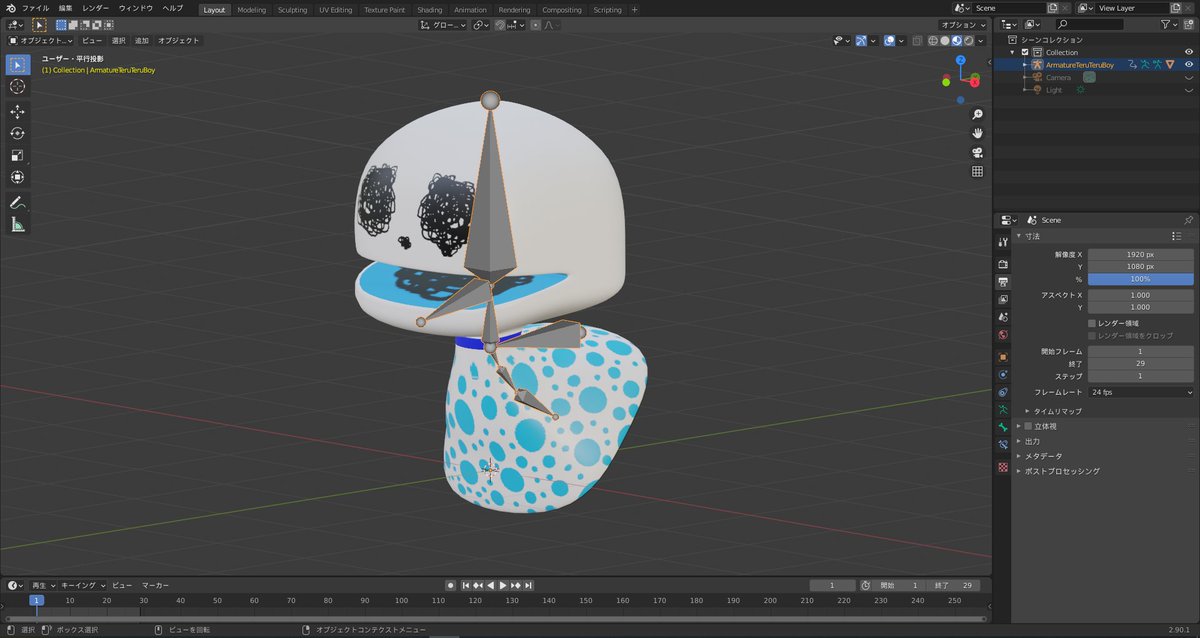Image resolution: width=1200 pixels, height=638 pixels.
Task: Toggle proportional editing button
Action: (537, 25)
